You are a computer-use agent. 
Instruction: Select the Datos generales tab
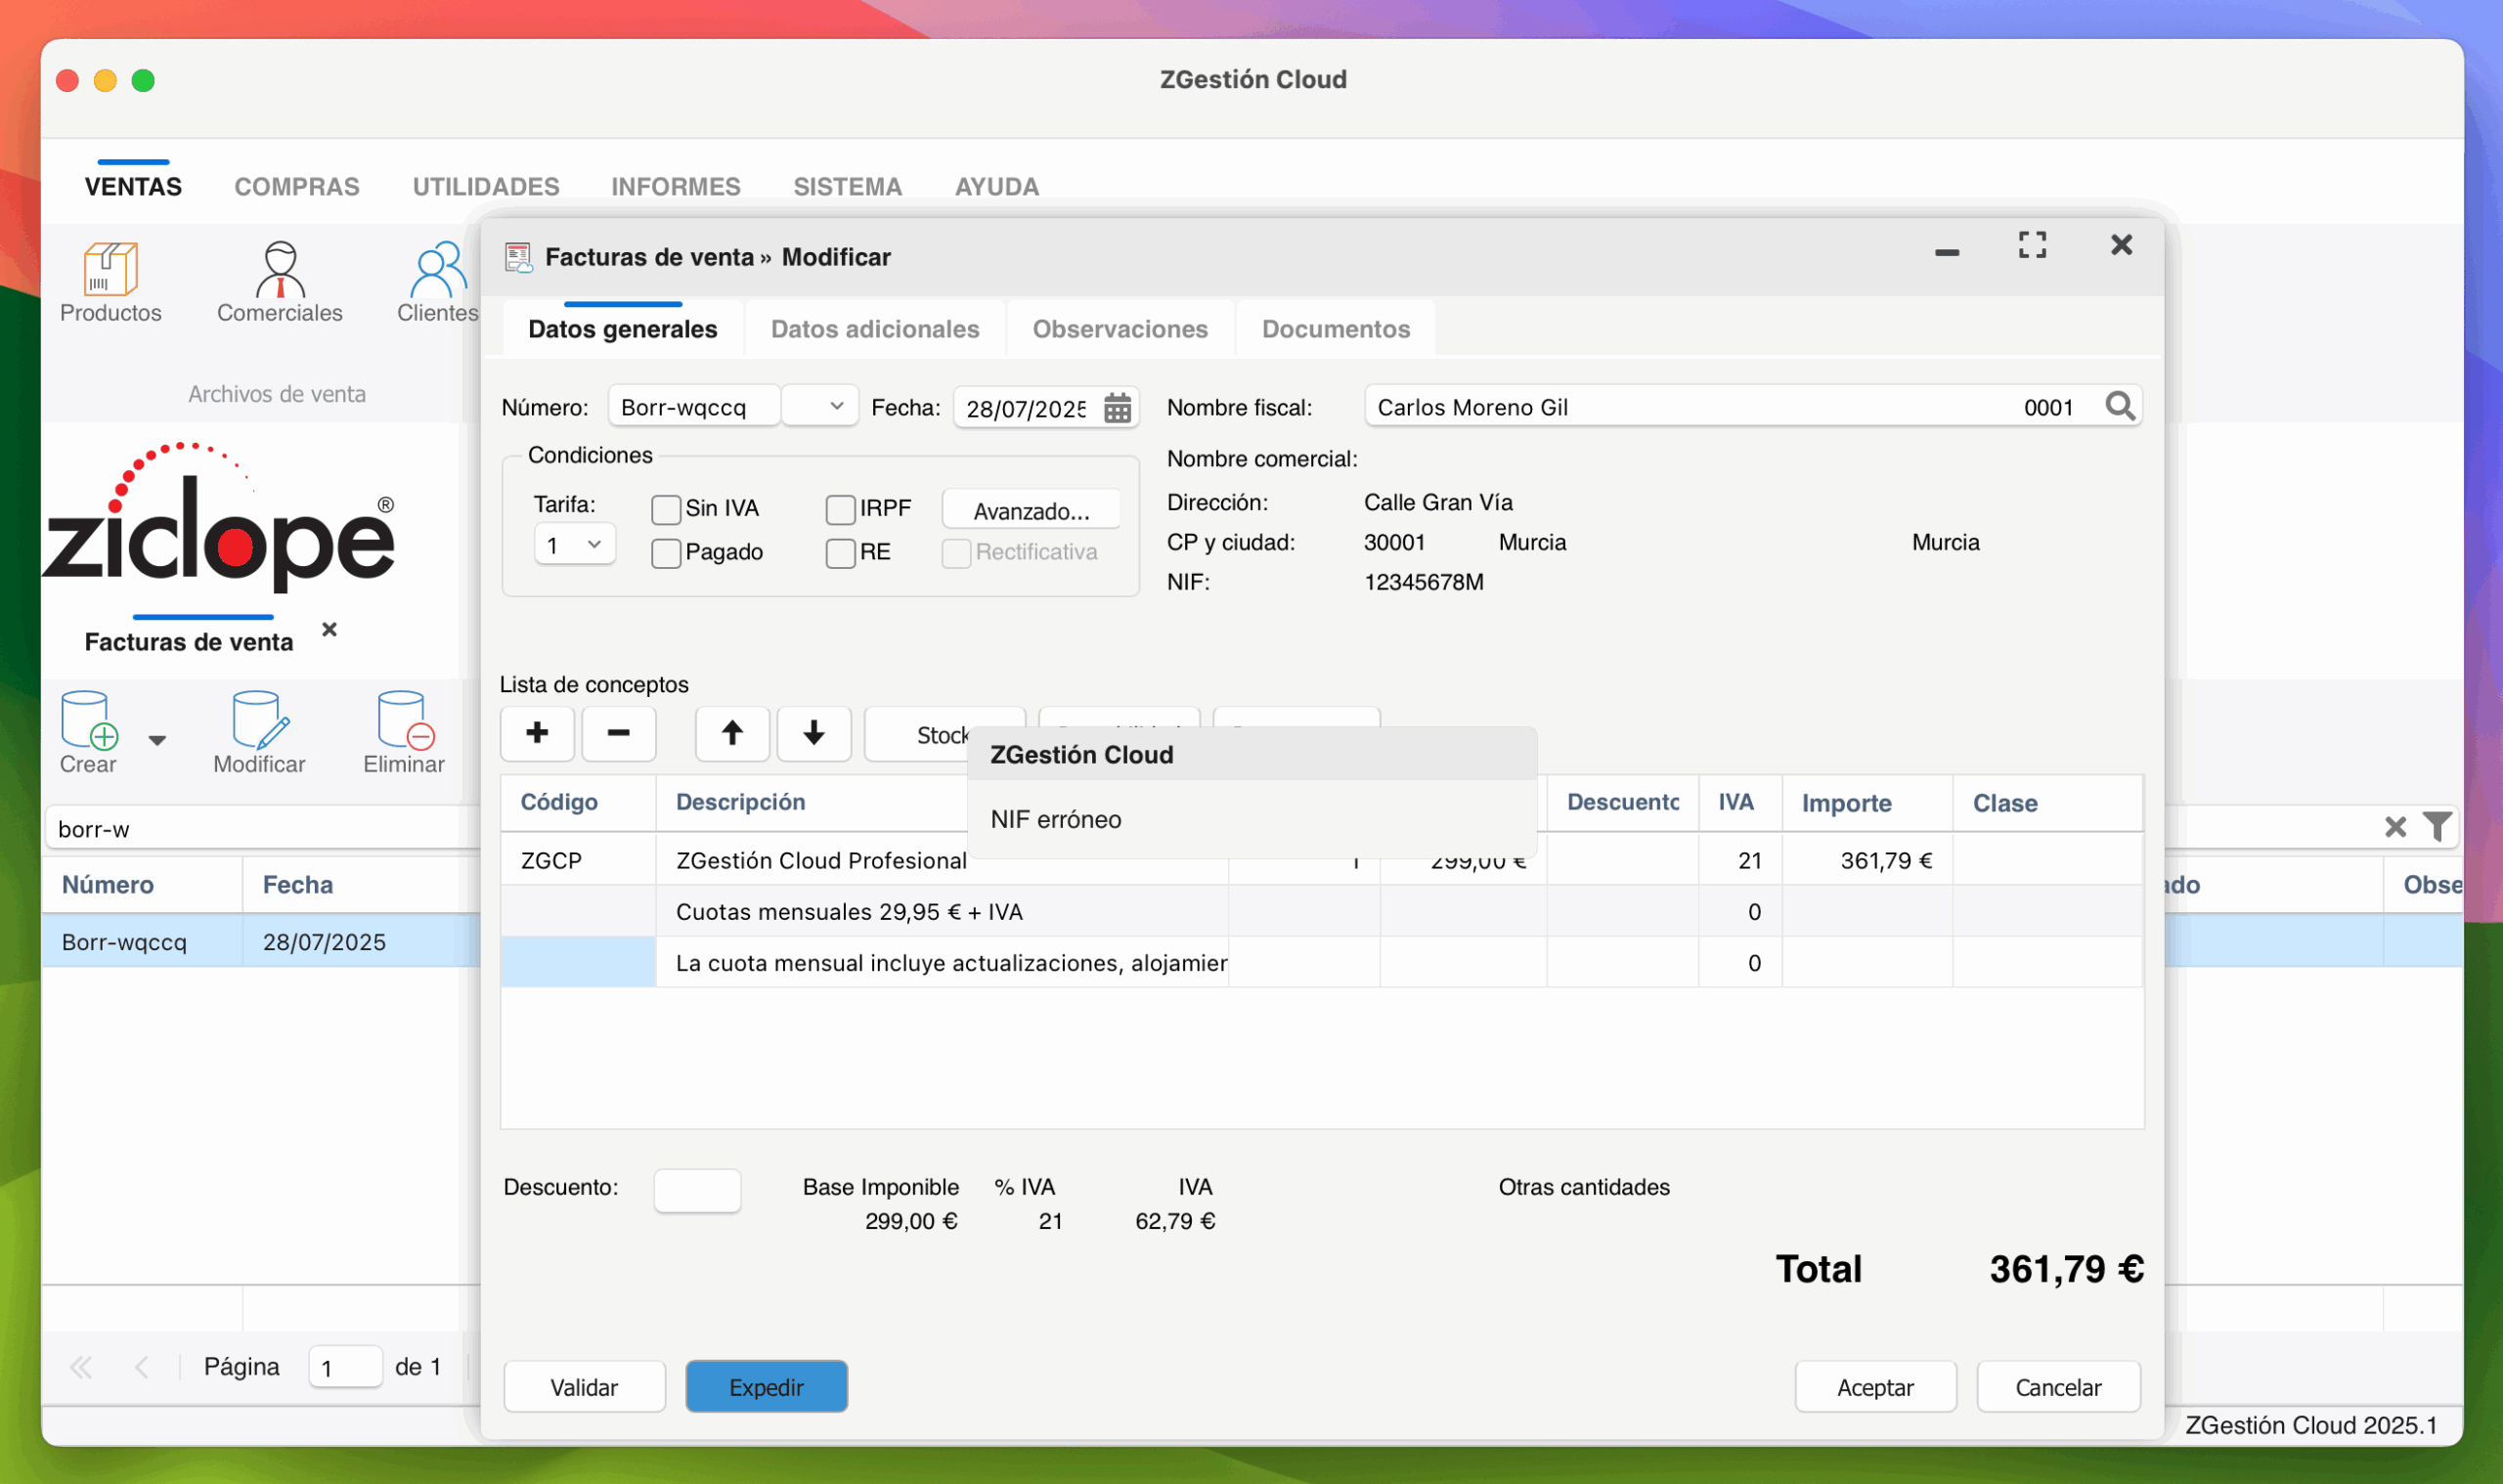click(623, 329)
